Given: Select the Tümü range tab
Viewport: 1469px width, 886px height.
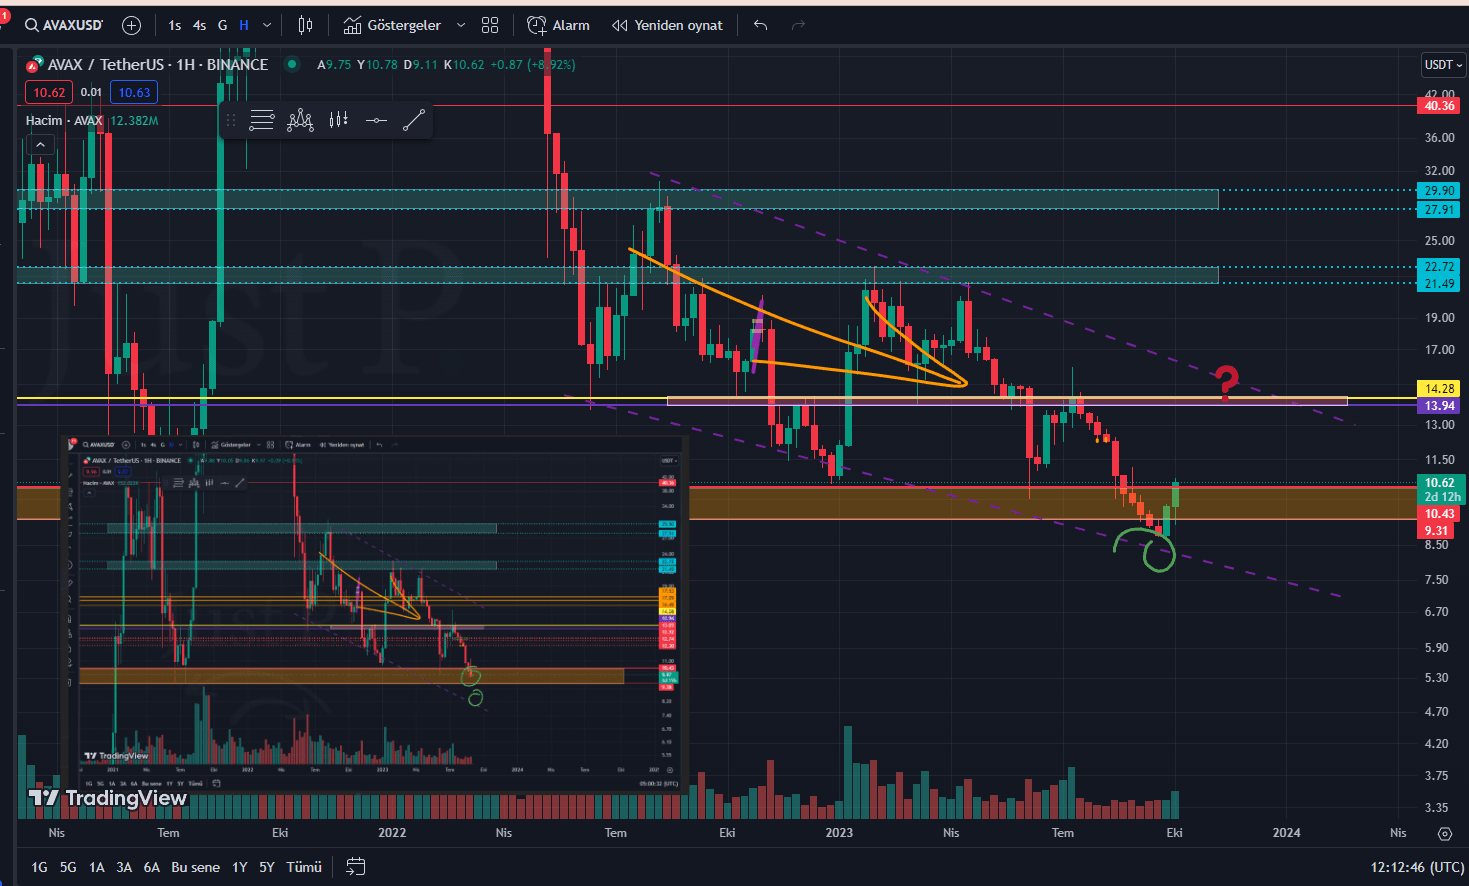Looking at the screenshot, I should point(304,867).
